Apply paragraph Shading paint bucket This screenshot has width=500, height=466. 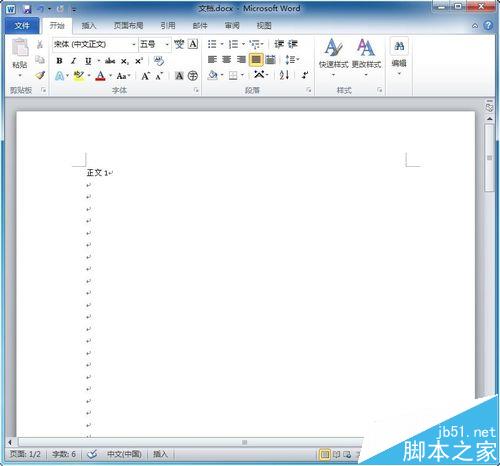[x=212, y=76]
